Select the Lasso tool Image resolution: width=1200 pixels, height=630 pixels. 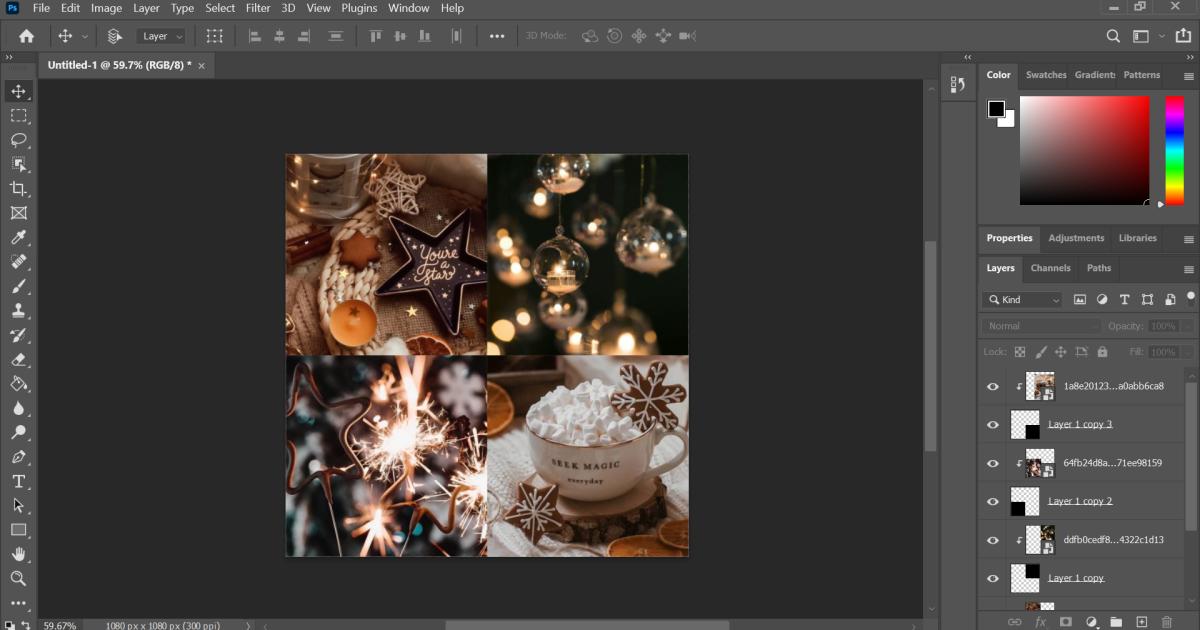click(x=18, y=140)
